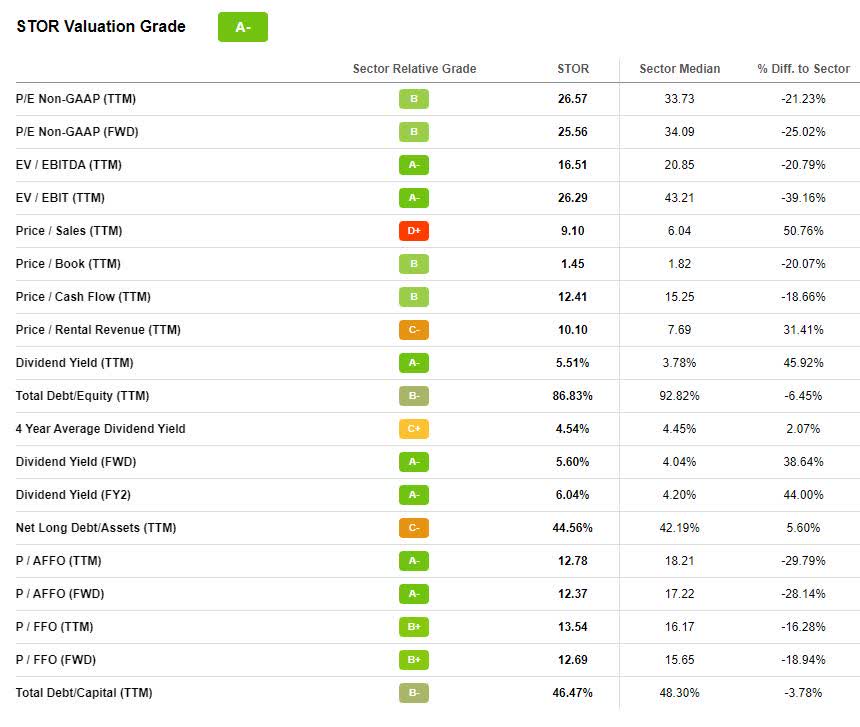Open the P/E Non-GAAP (TTM) metric
860x727 pixels.
(x=76, y=99)
